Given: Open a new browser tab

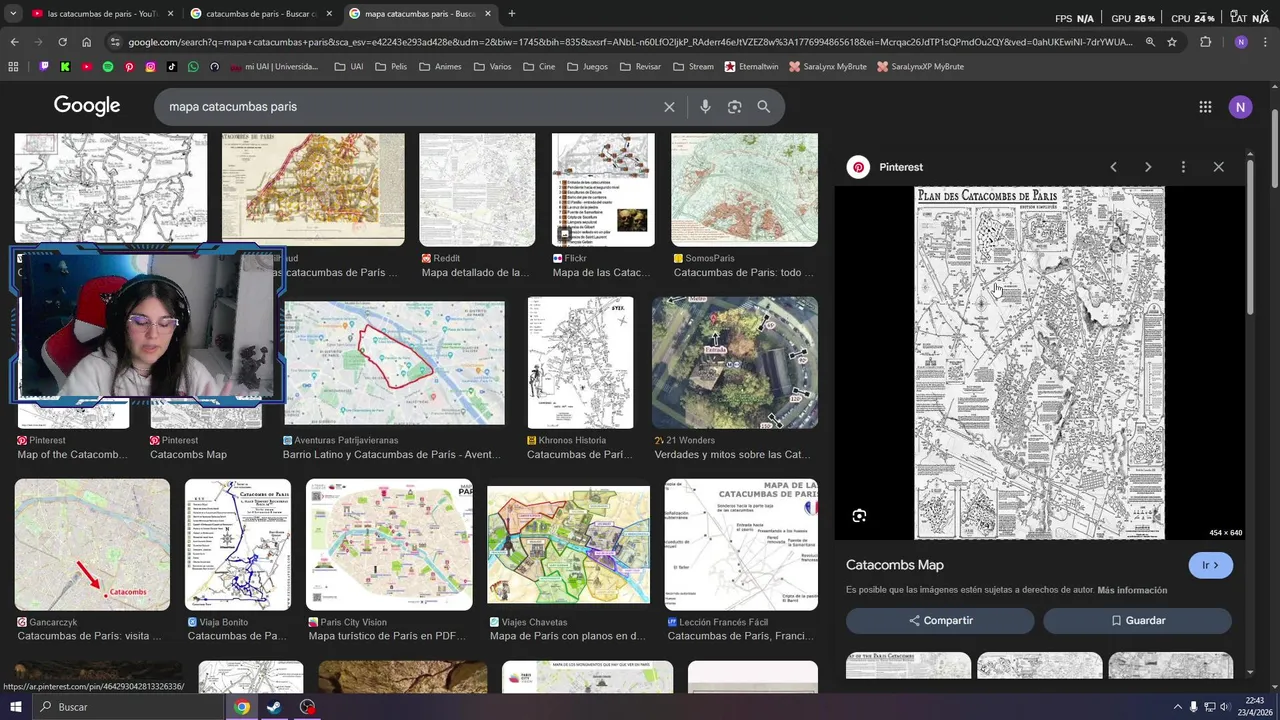Looking at the screenshot, I should 512,14.
